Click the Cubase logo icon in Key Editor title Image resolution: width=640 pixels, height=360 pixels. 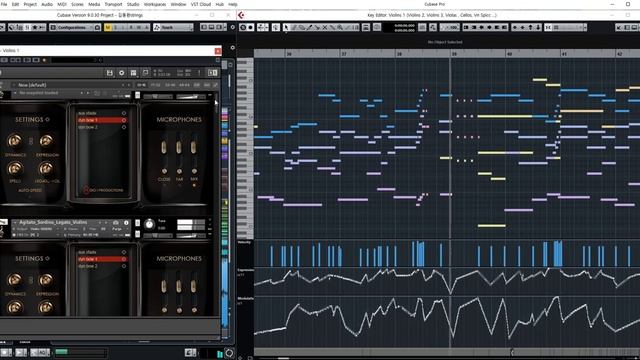(x=241, y=15)
